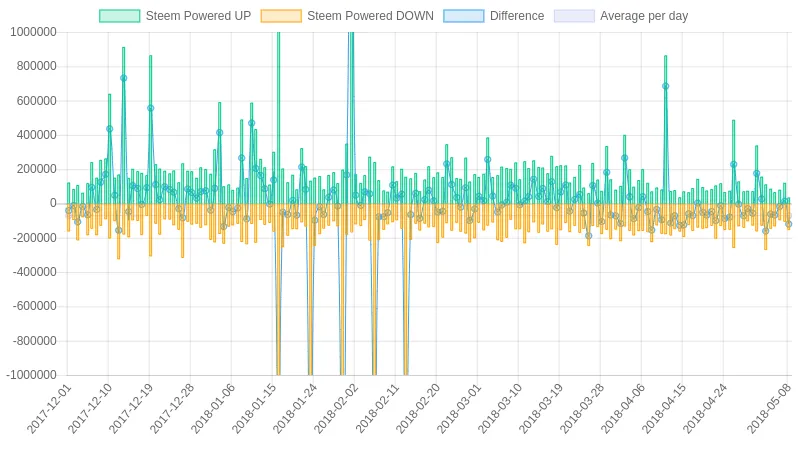Click the blue Difference legend swatch
This screenshot has width=798, height=450.
click(x=464, y=16)
